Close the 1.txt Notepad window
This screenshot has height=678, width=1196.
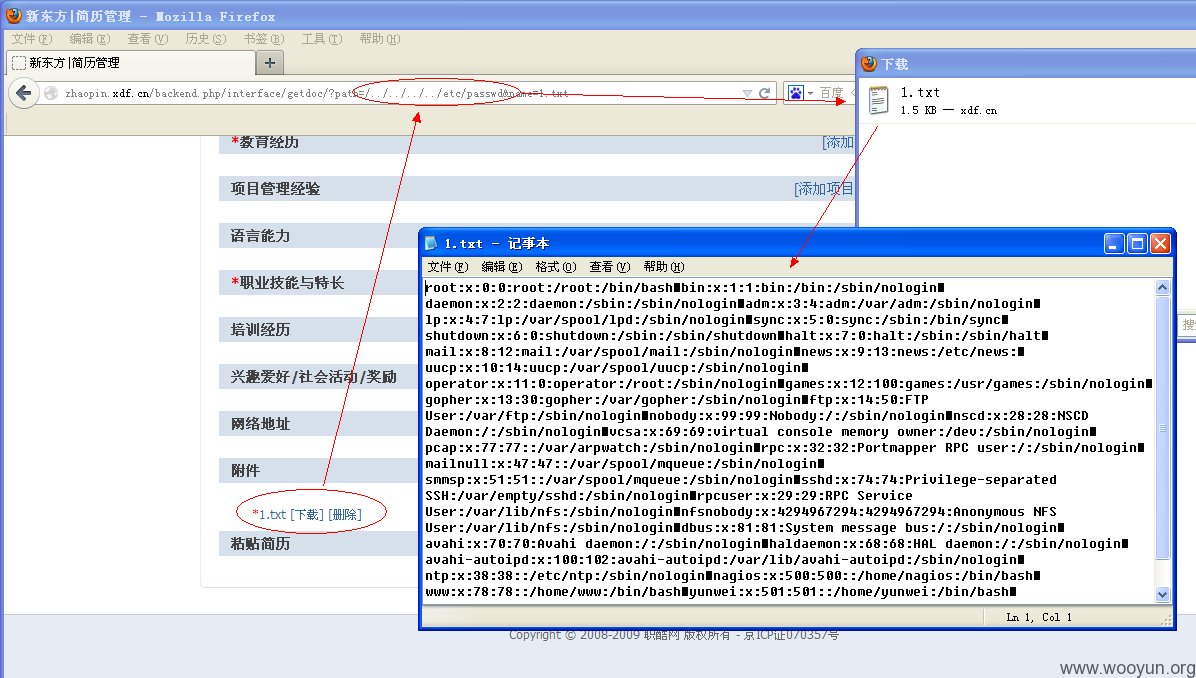pos(1160,243)
